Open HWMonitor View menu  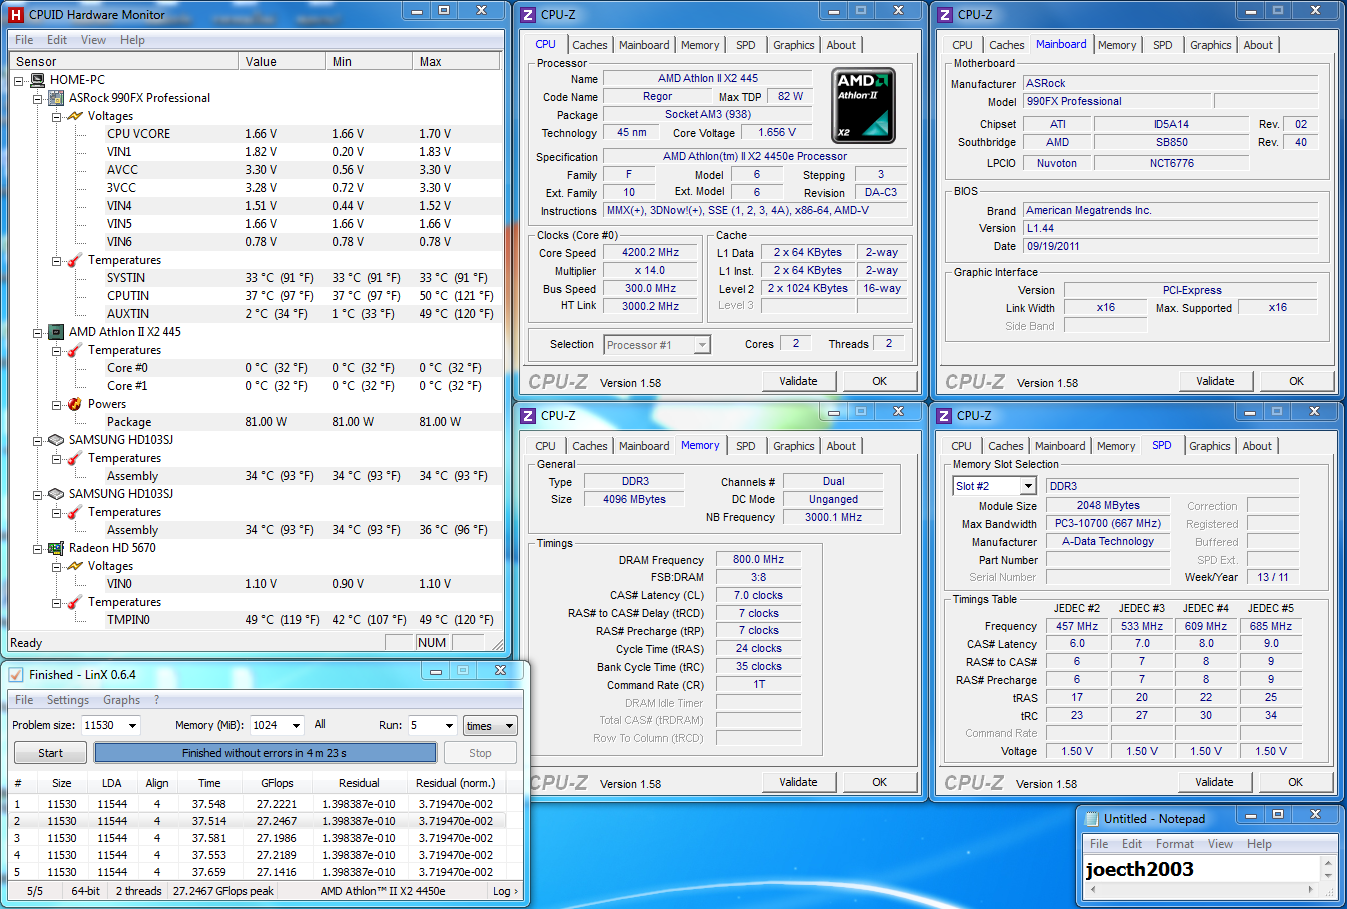coord(93,40)
